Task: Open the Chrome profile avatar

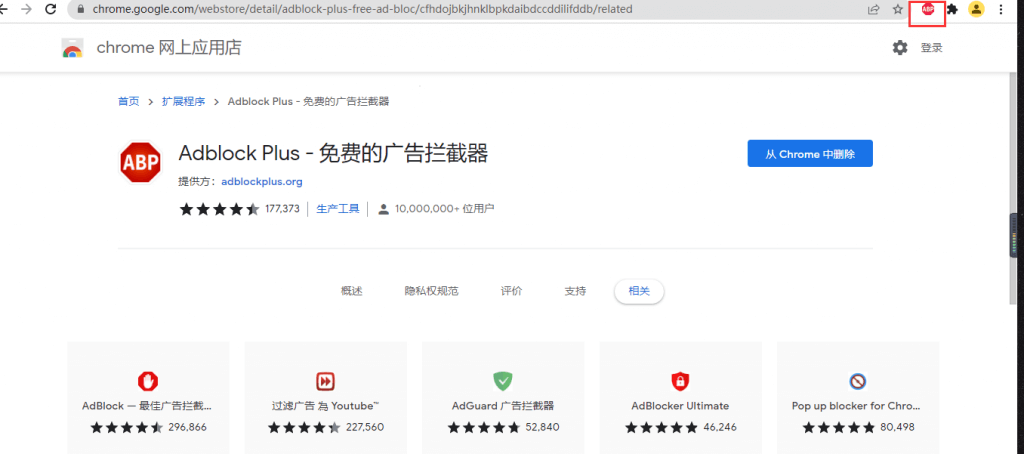Action: [x=976, y=9]
